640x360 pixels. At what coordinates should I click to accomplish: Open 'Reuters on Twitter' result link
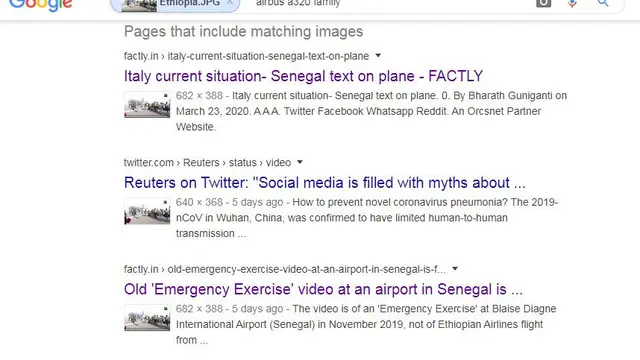324,182
